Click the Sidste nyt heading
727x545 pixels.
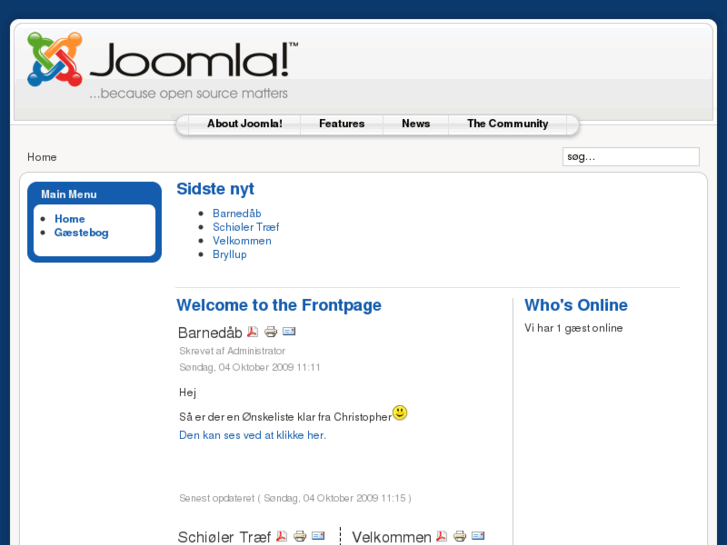(215, 189)
